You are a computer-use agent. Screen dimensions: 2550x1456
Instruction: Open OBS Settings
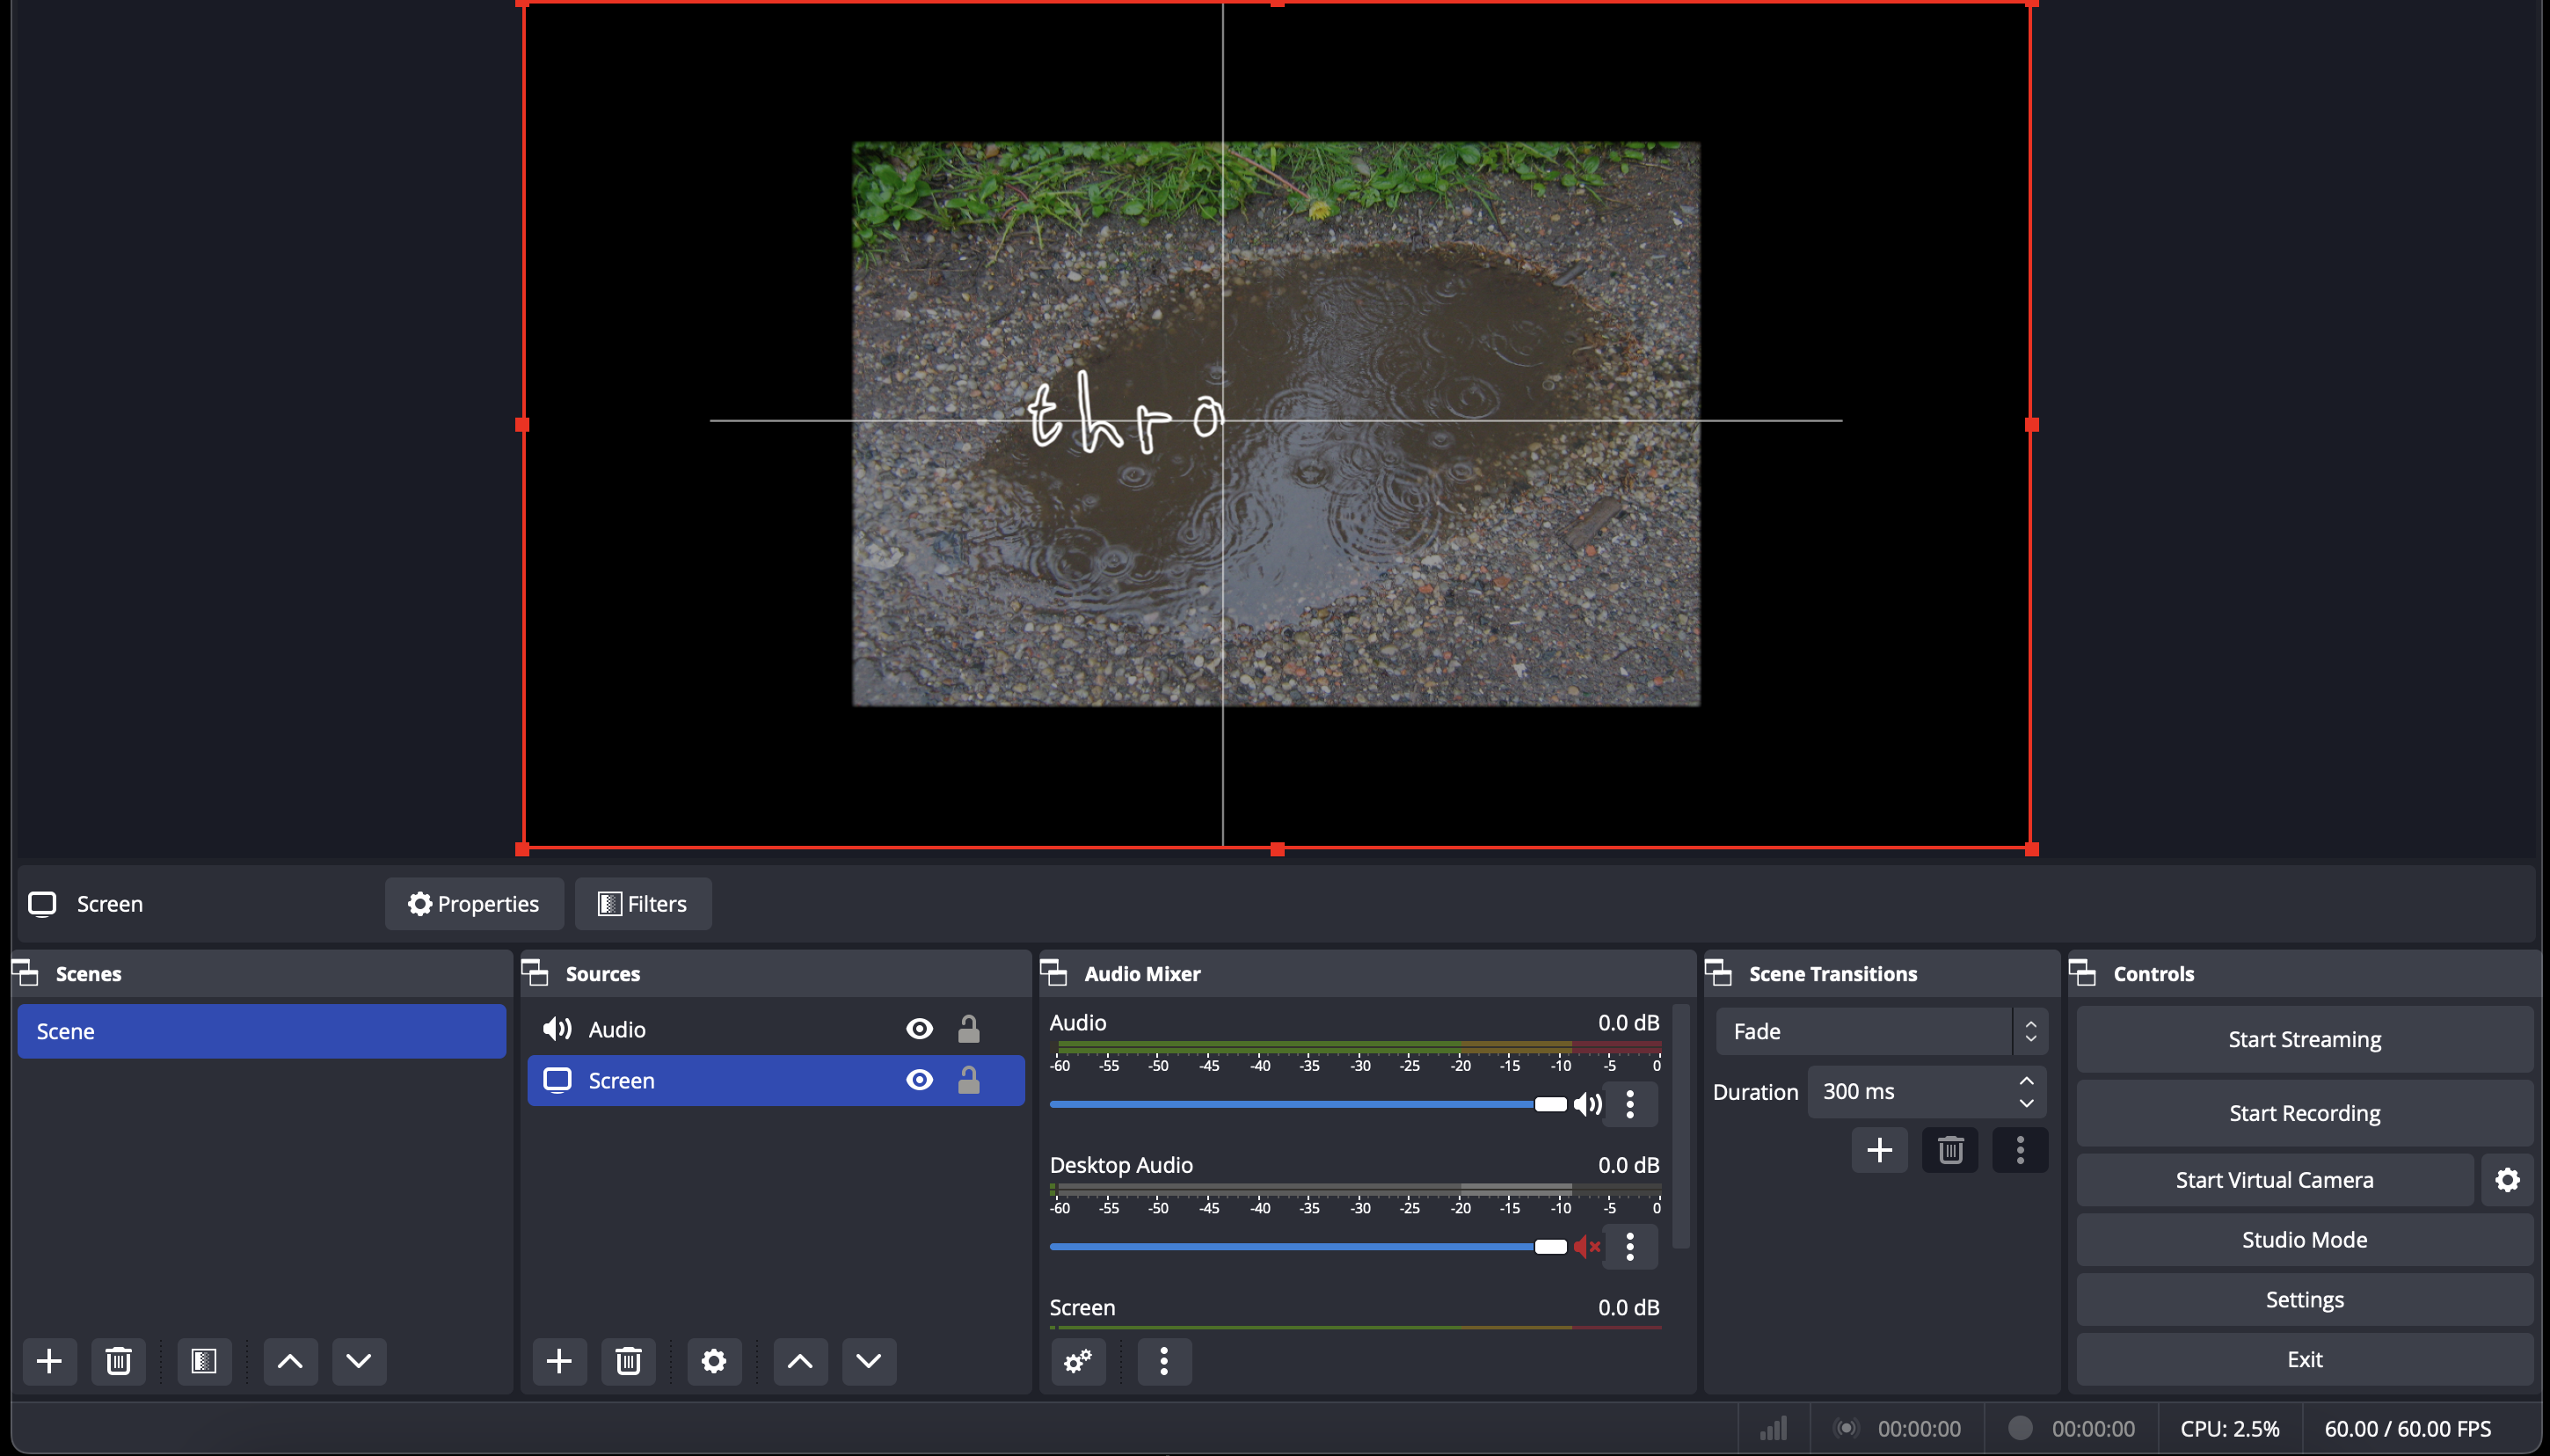(2304, 1300)
